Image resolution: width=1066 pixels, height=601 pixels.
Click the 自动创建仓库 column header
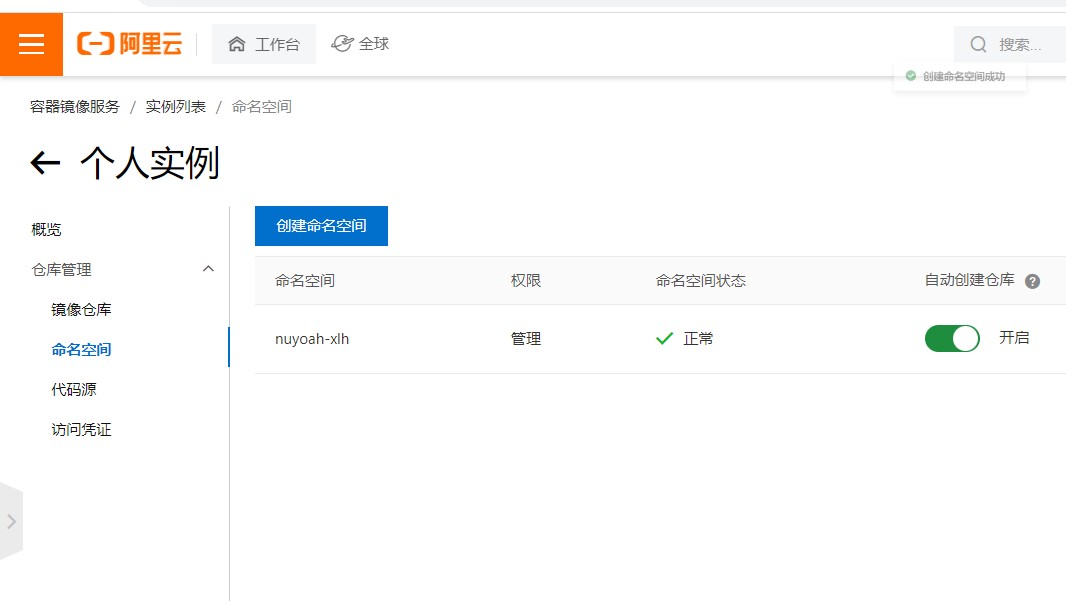point(969,280)
